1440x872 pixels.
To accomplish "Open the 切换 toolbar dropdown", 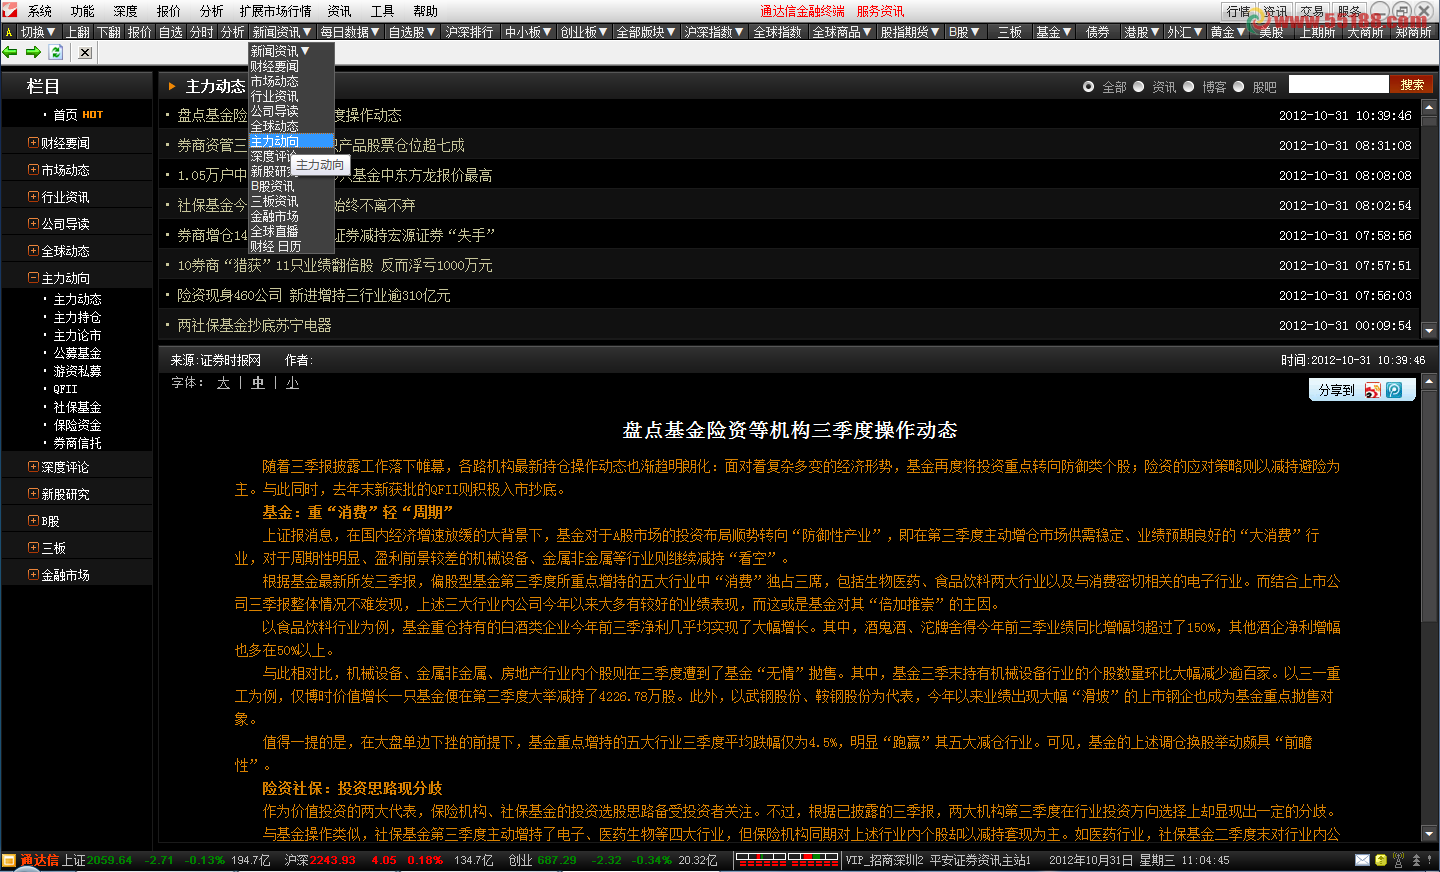I will [39, 32].
